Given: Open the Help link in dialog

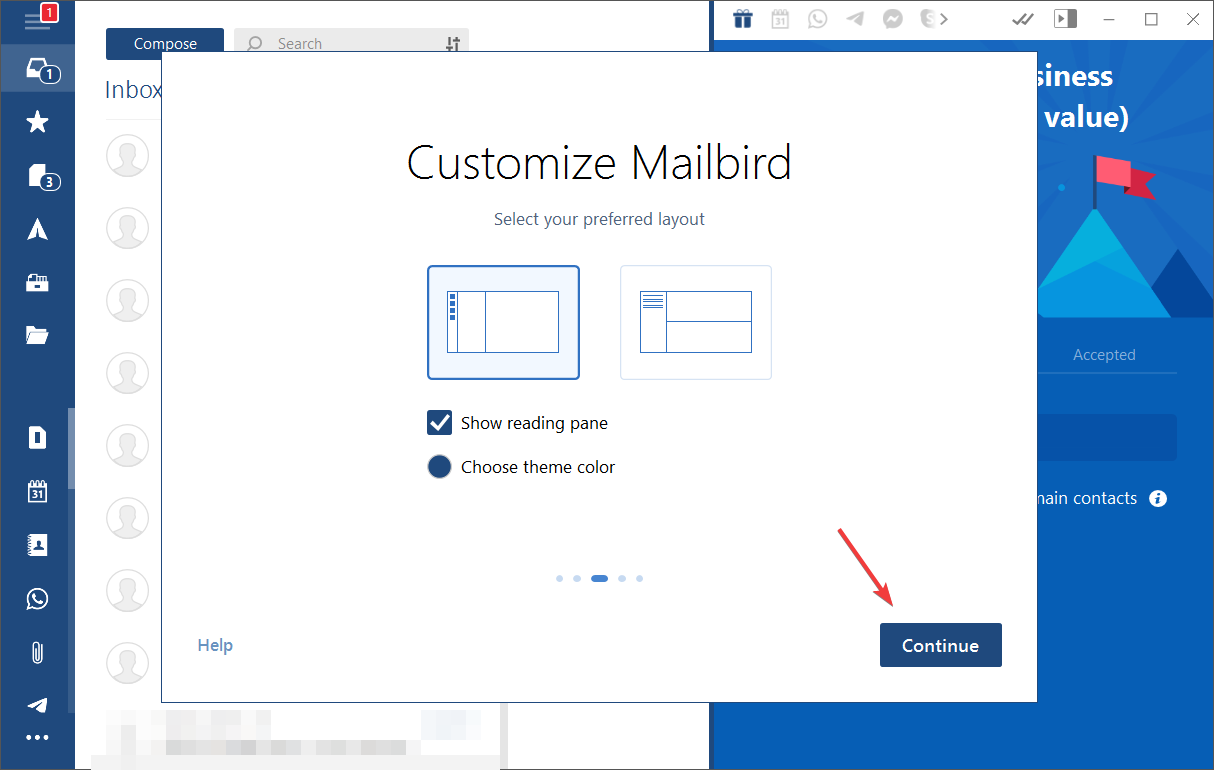Looking at the screenshot, I should point(215,645).
